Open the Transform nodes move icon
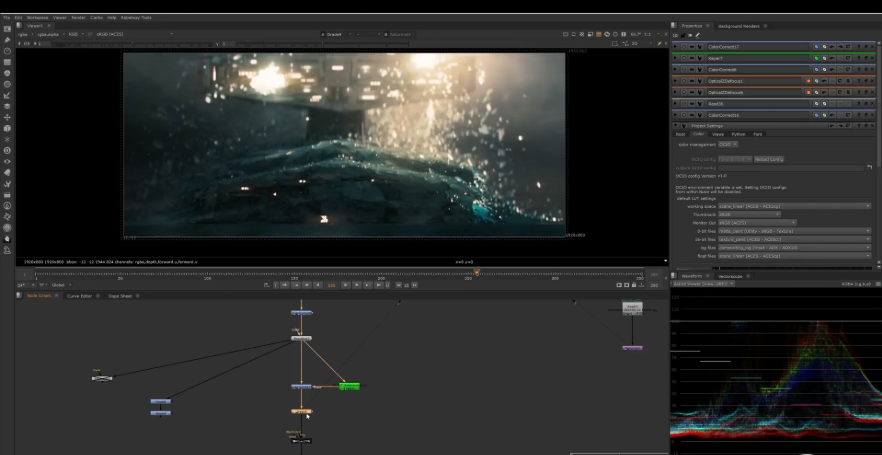 pyautogui.click(x=8, y=117)
